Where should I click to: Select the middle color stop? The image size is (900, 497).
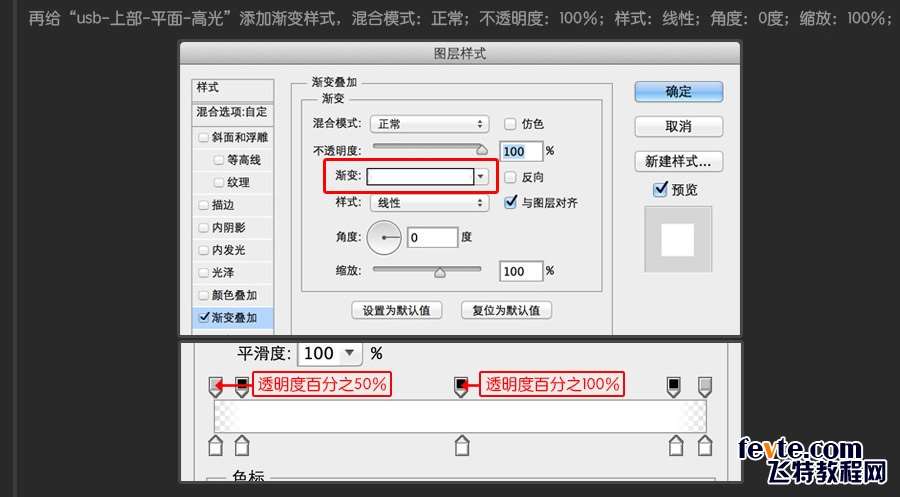(461, 445)
